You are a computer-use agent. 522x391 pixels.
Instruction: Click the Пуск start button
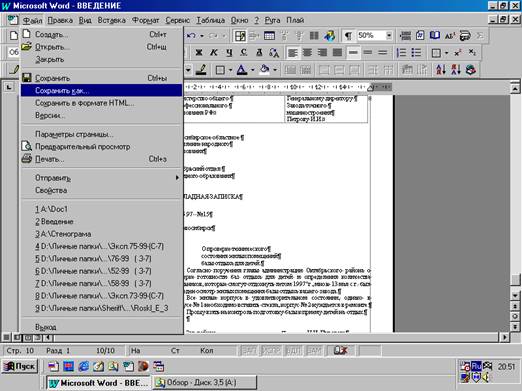20,366
